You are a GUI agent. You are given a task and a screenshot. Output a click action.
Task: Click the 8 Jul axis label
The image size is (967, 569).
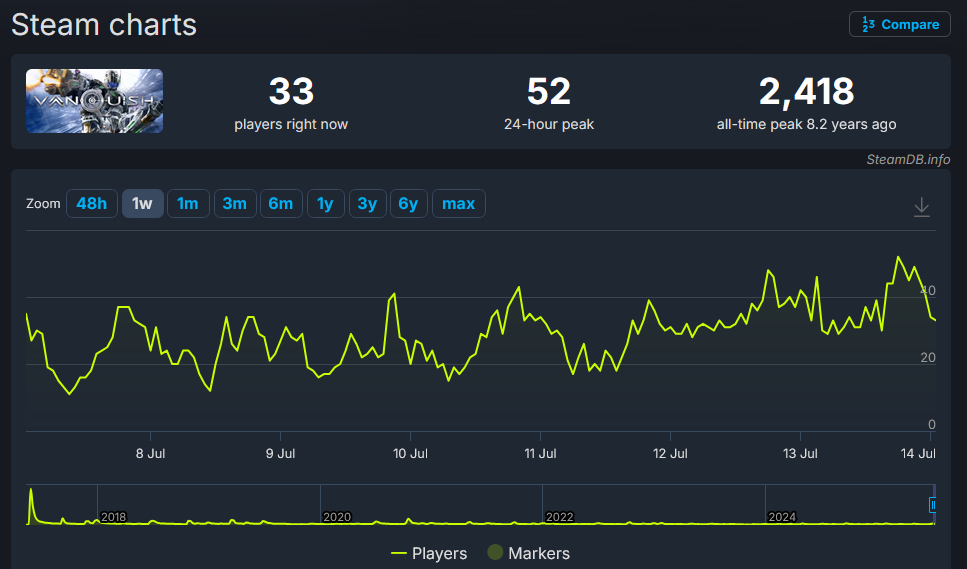pyautogui.click(x=150, y=454)
